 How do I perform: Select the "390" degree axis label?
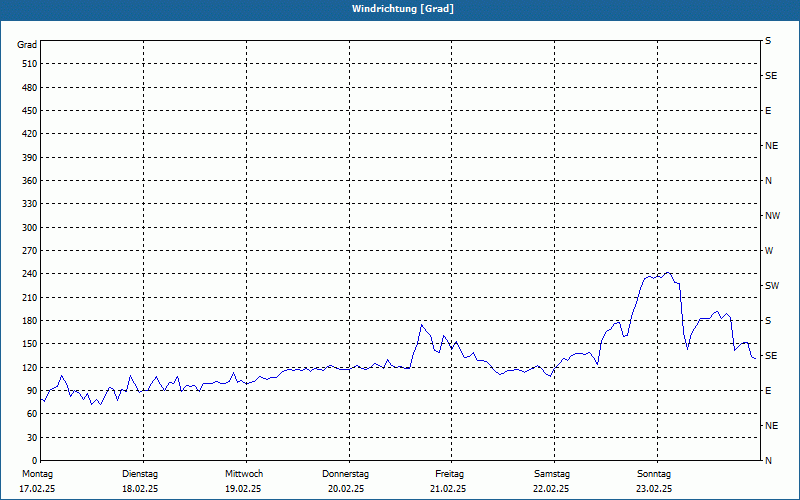point(30,158)
